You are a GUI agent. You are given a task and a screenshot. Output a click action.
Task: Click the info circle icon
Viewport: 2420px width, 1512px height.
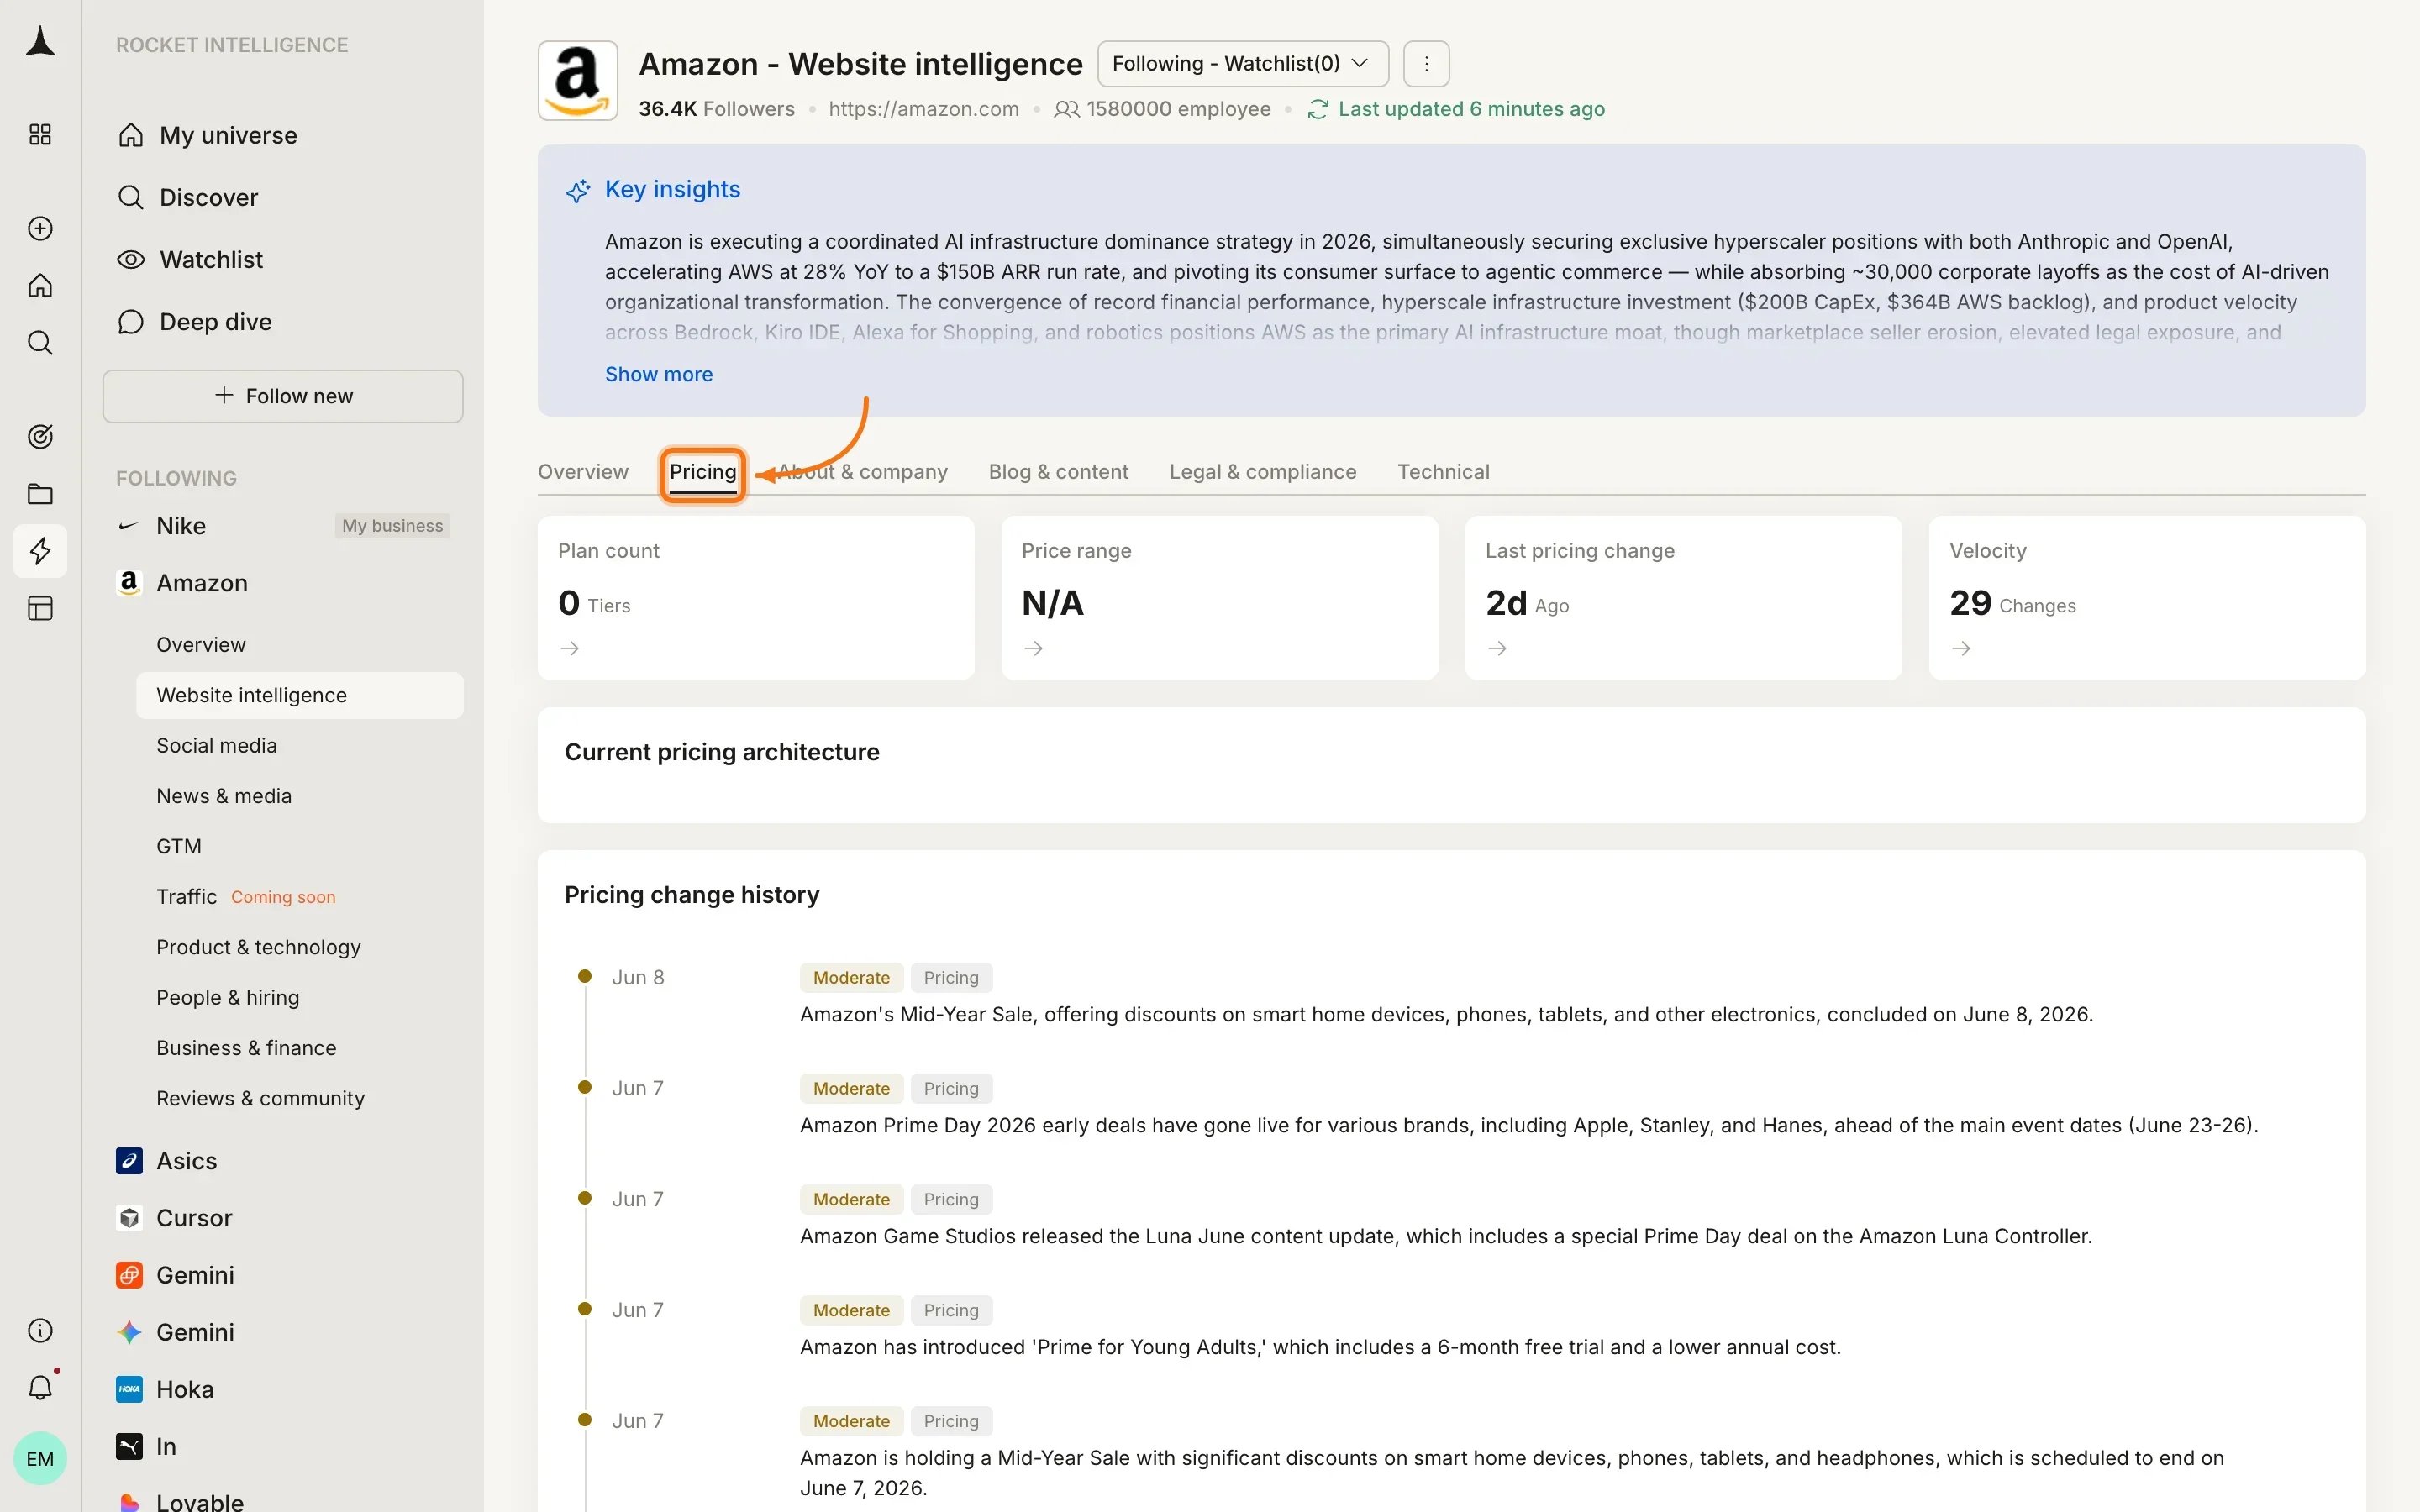pos(40,1331)
